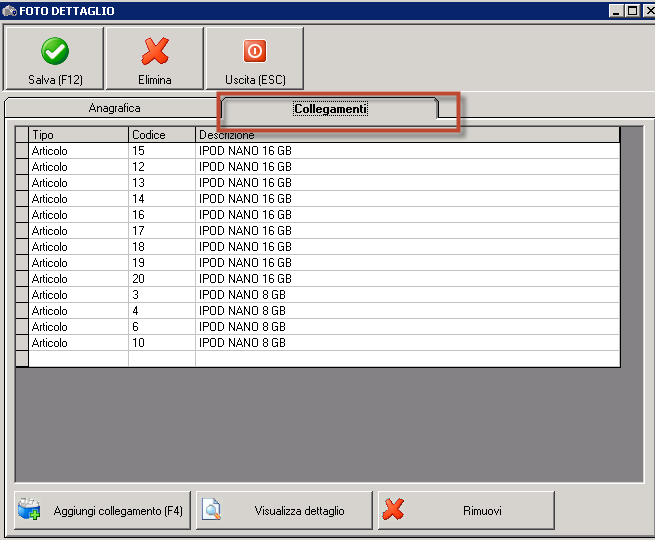
Task: Click IPOD NANO 8 GB in code 4 row
Action: (x=242, y=311)
